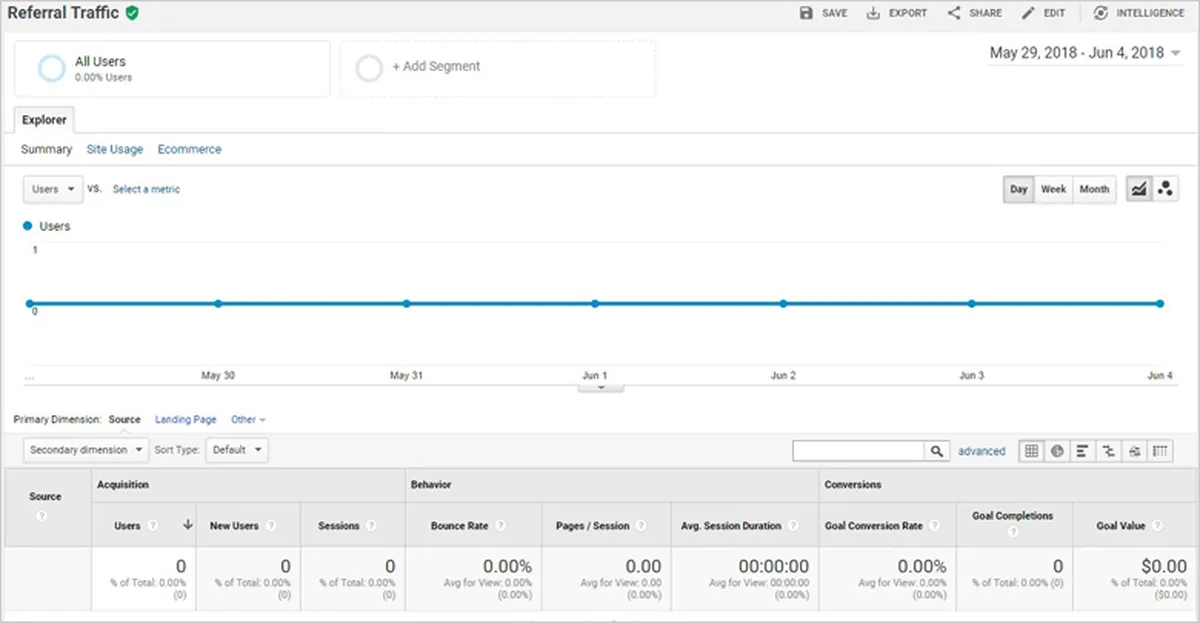
Task: Click the sort arrow in Users column
Action: (187, 525)
